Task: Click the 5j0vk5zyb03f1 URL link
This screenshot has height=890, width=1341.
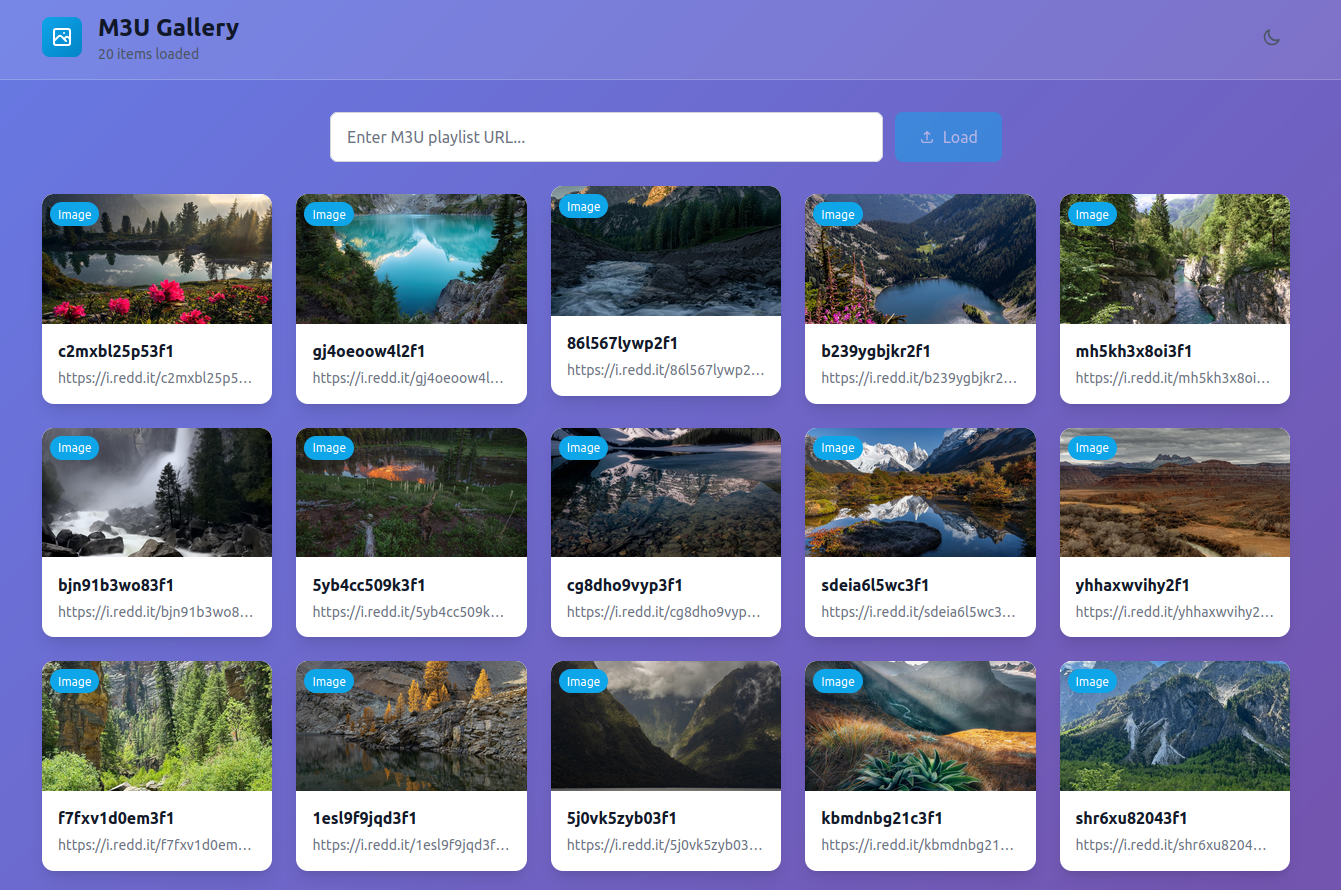Action: [x=664, y=845]
